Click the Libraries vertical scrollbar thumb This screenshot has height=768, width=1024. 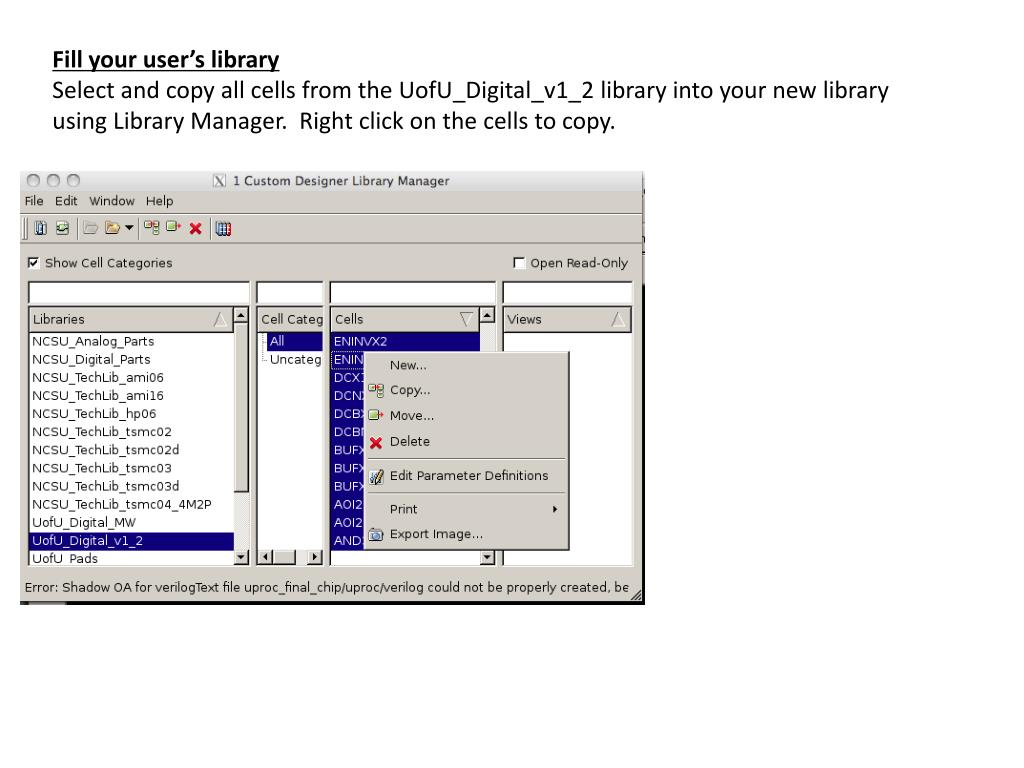tap(241, 408)
